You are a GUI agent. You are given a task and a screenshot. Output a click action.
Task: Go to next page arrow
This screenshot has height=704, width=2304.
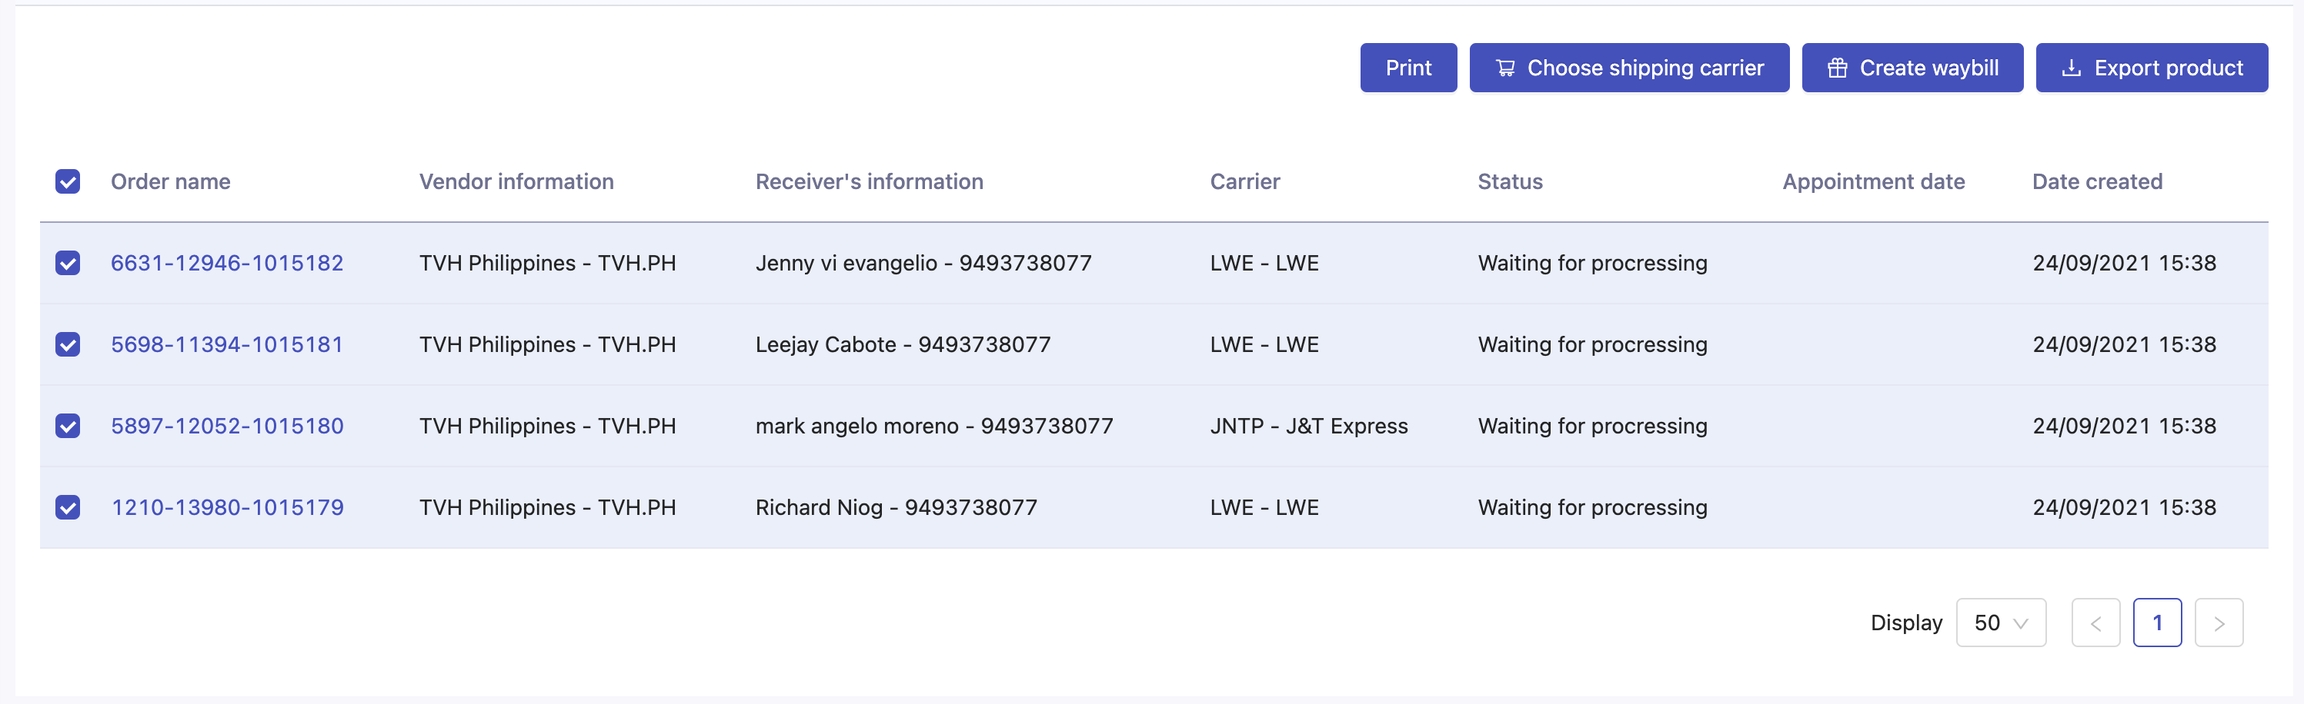coord(2219,623)
